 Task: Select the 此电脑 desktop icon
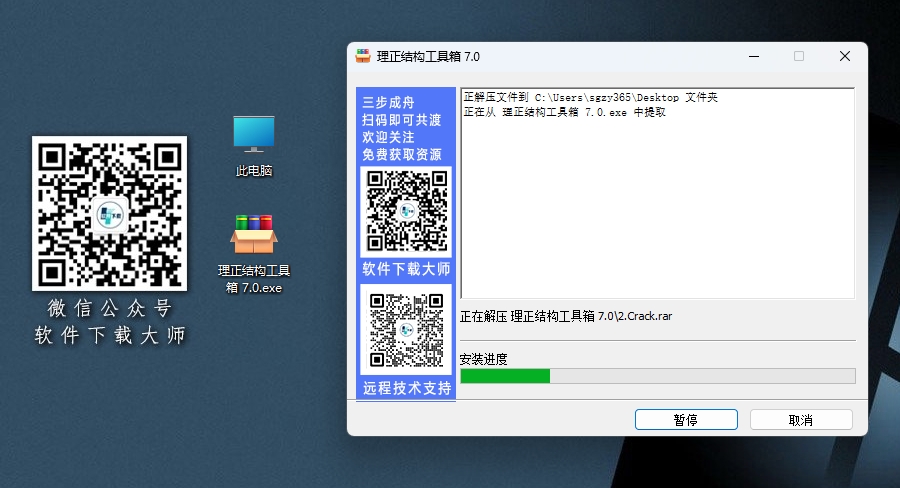(x=254, y=146)
